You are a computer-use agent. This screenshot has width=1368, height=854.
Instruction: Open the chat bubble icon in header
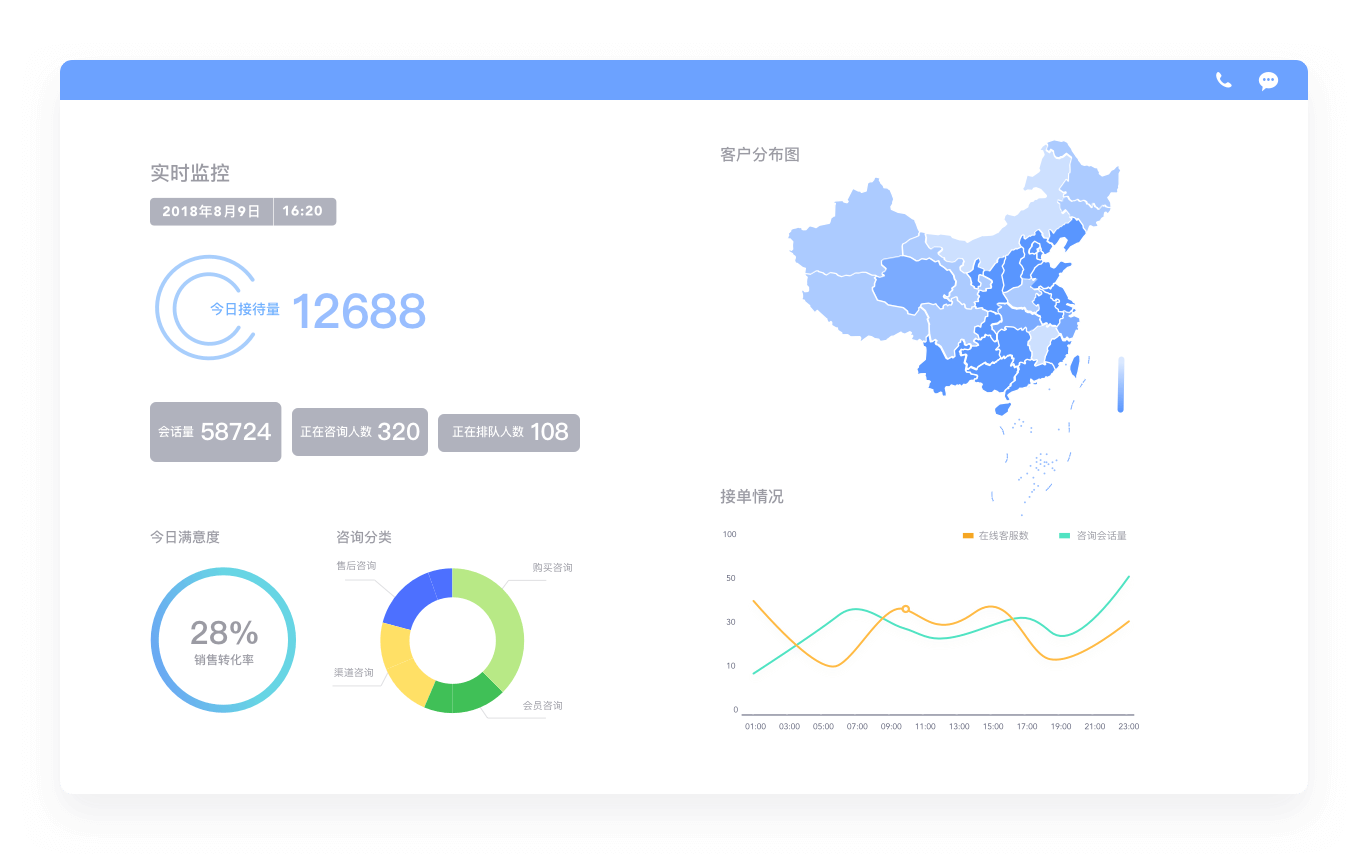click(x=1268, y=81)
